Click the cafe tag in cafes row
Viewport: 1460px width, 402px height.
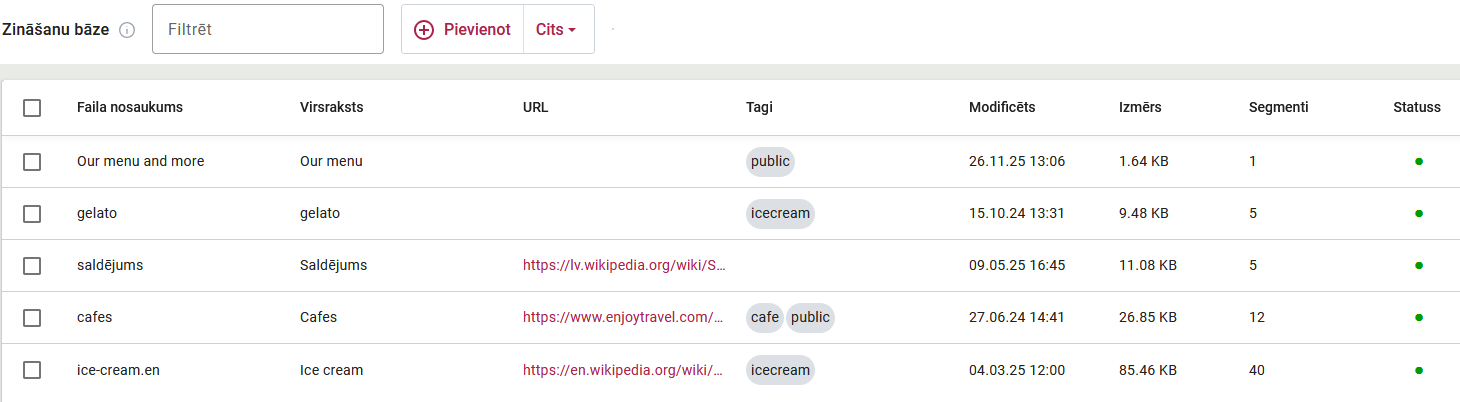[x=765, y=318]
